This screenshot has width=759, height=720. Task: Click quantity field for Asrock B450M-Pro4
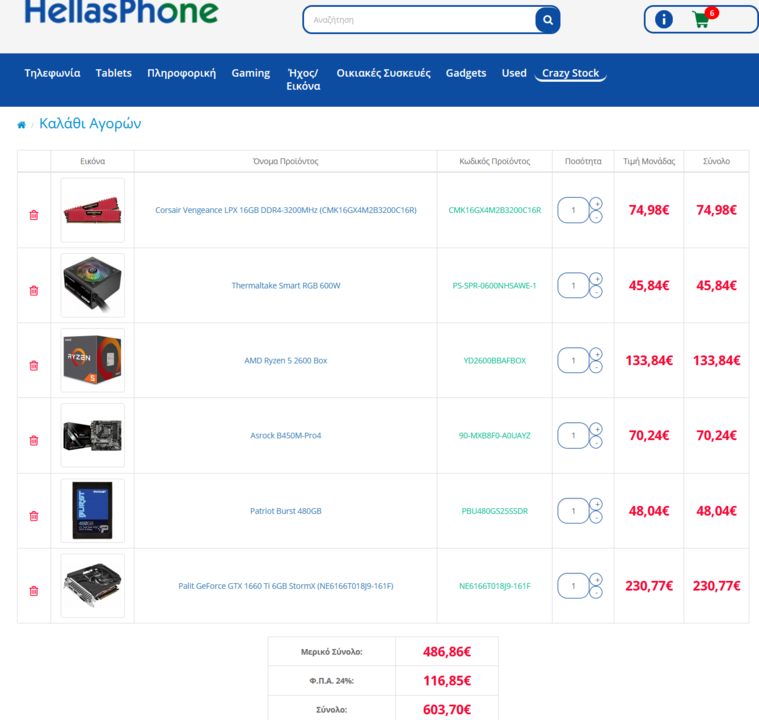574,436
